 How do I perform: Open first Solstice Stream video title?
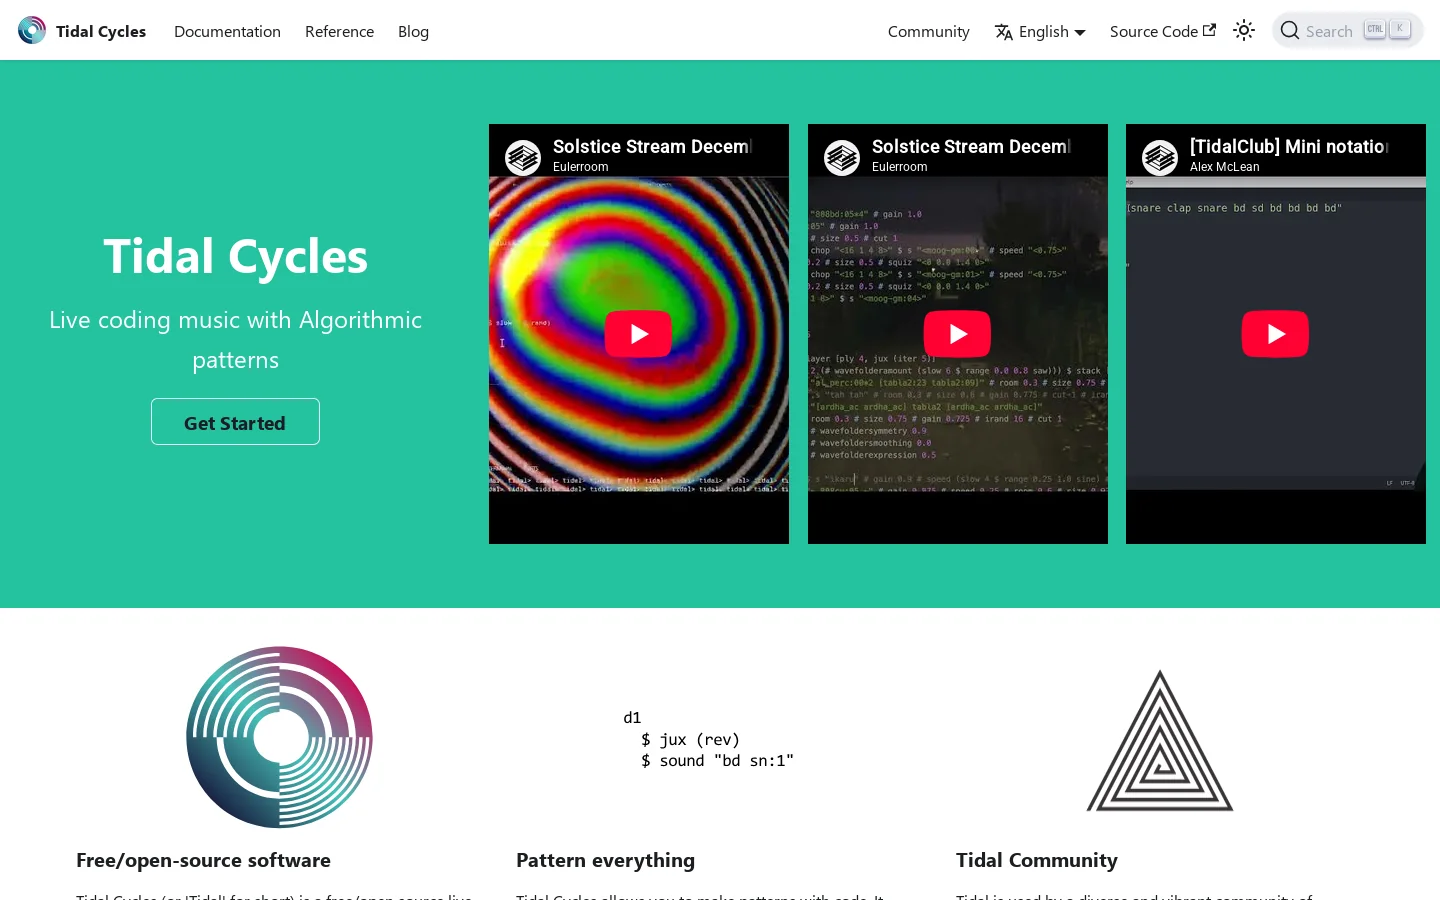pyautogui.click(x=652, y=146)
